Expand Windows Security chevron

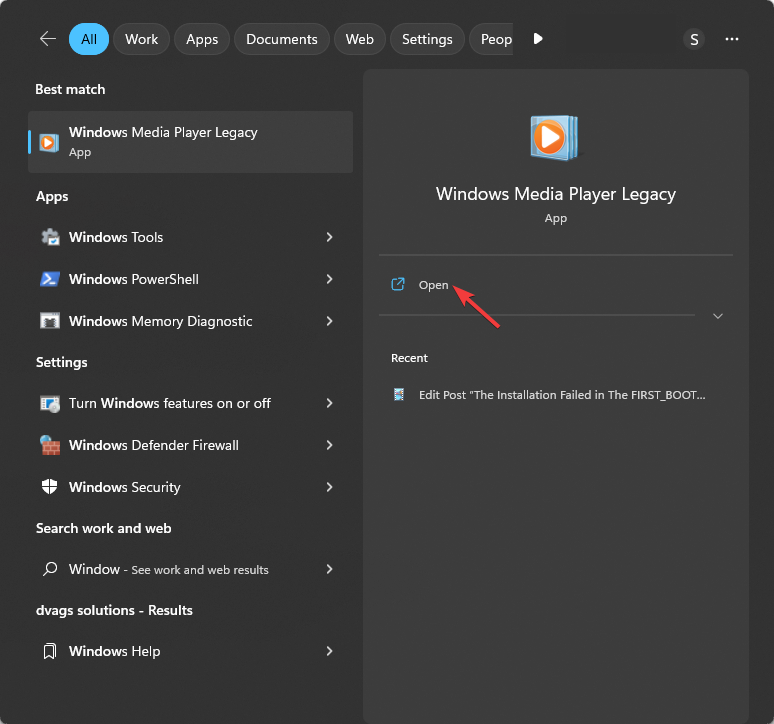click(329, 487)
